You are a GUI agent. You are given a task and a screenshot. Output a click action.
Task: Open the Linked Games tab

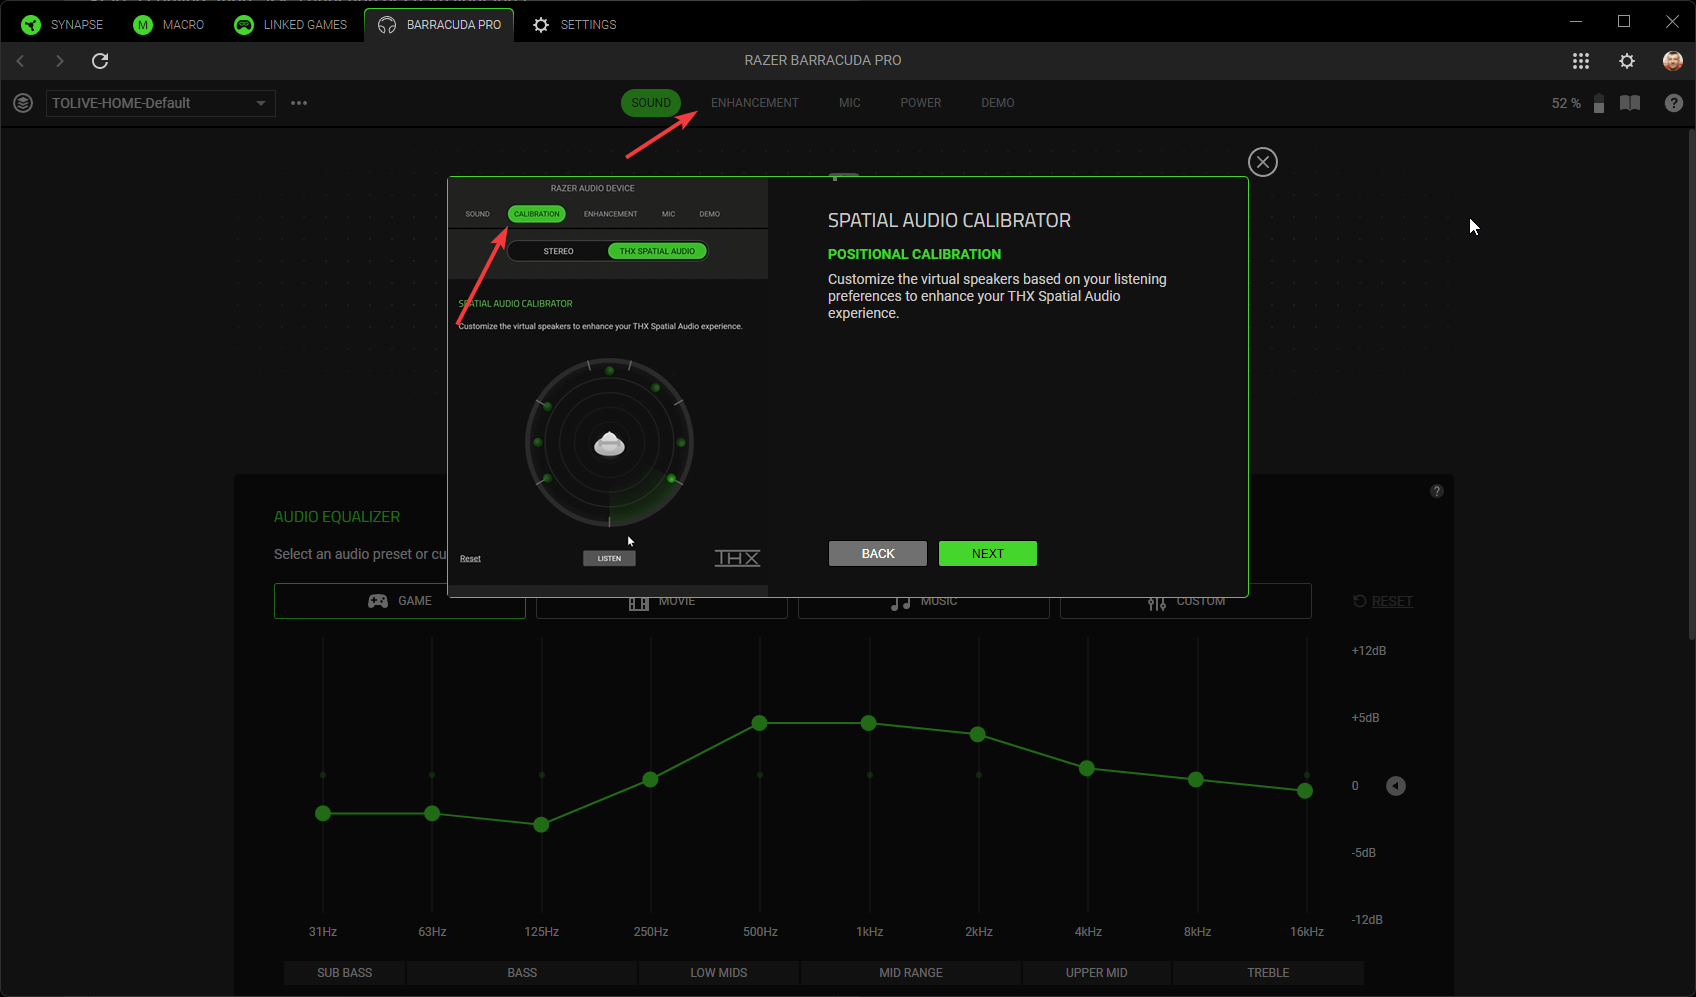(290, 24)
